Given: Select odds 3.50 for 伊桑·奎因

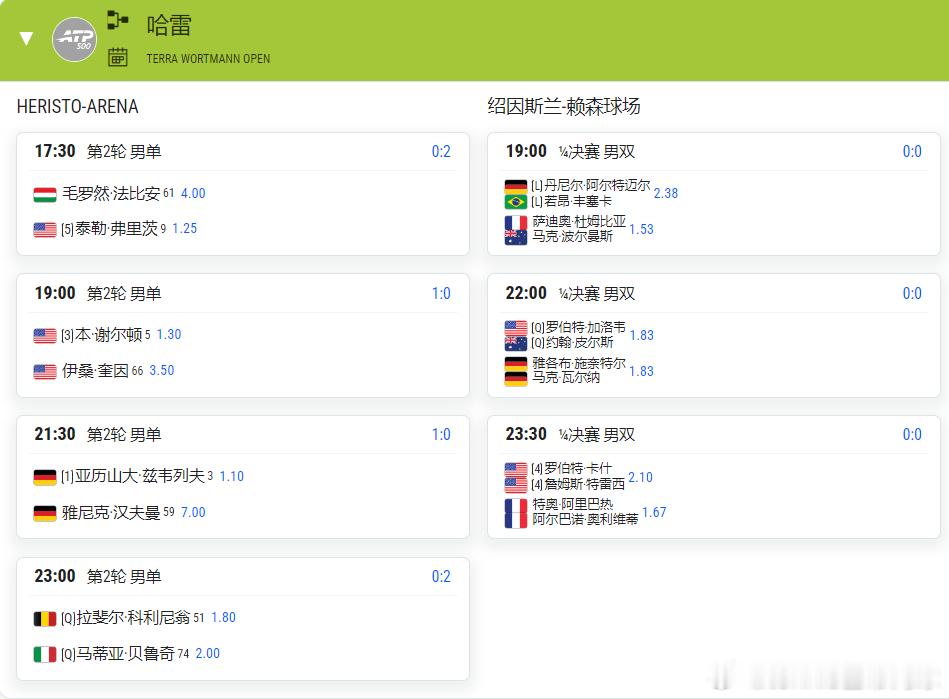Looking at the screenshot, I should point(162,370).
